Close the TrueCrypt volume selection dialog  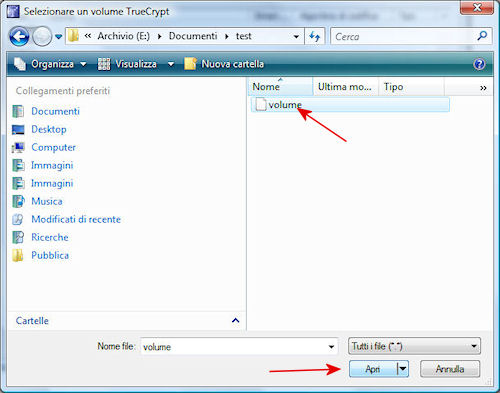point(477,7)
